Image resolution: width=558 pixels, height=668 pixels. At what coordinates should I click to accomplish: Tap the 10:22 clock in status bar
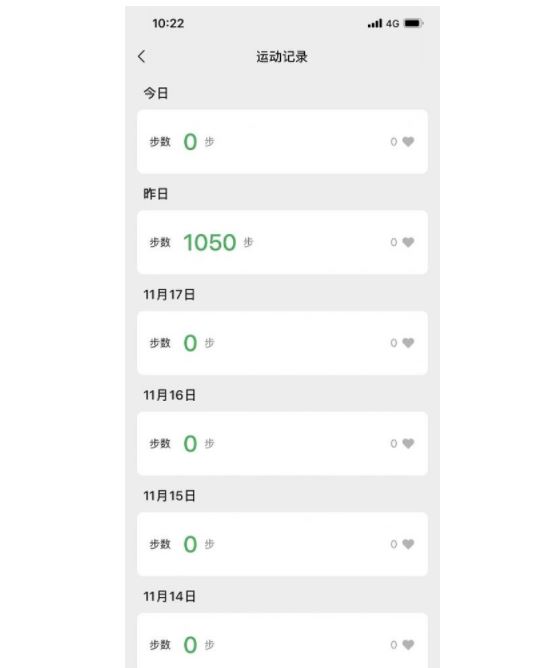coord(168,23)
